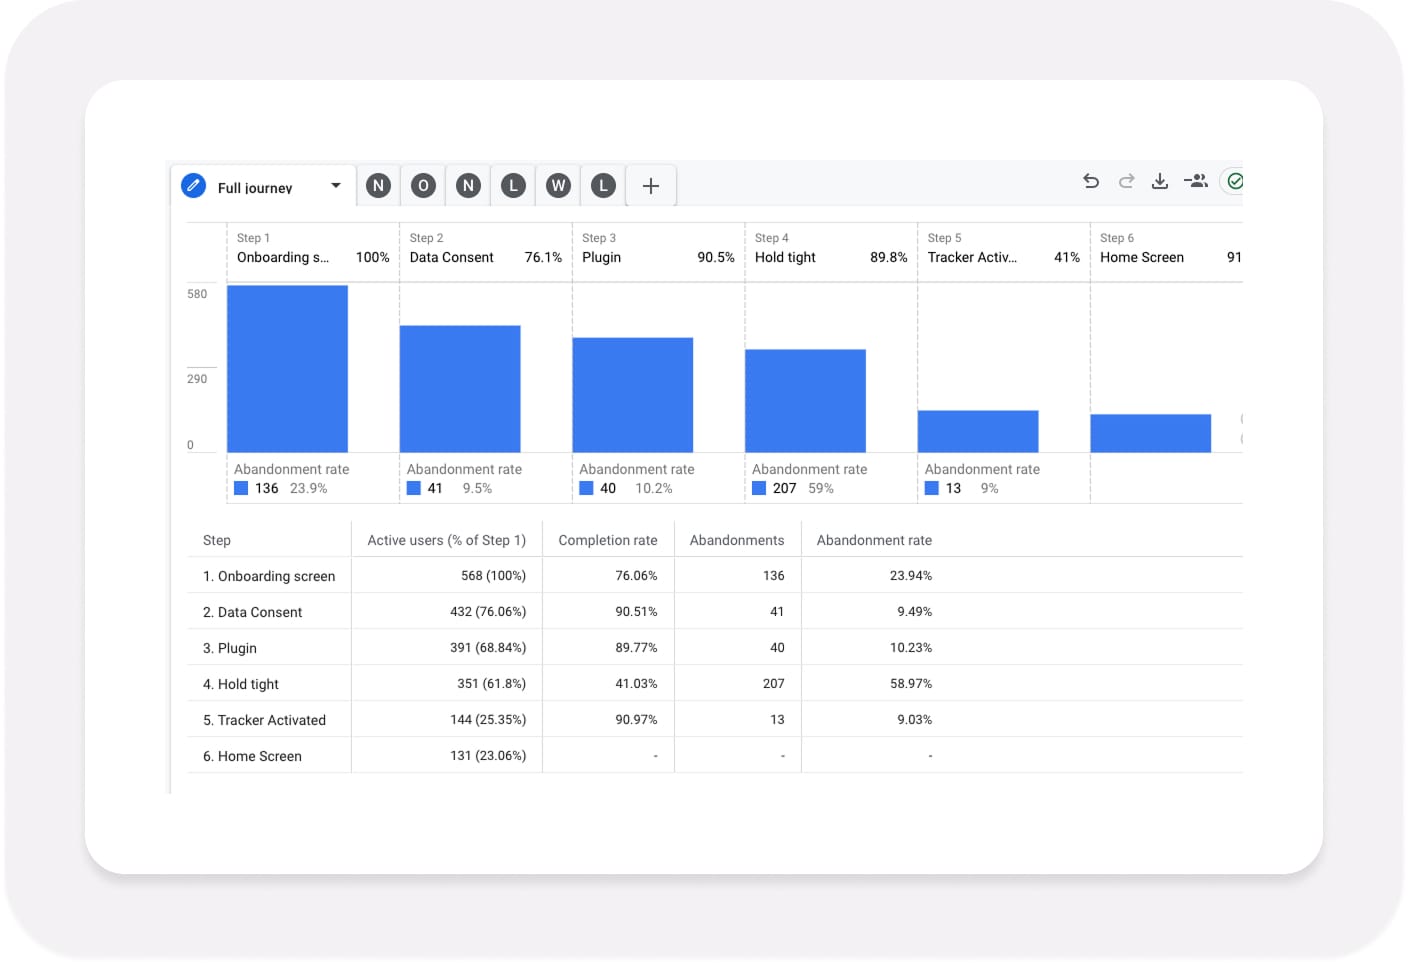This screenshot has height=964, width=1408.
Task: Click the blue swatch beside 136 abandonments
Action: [x=241, y=488]
